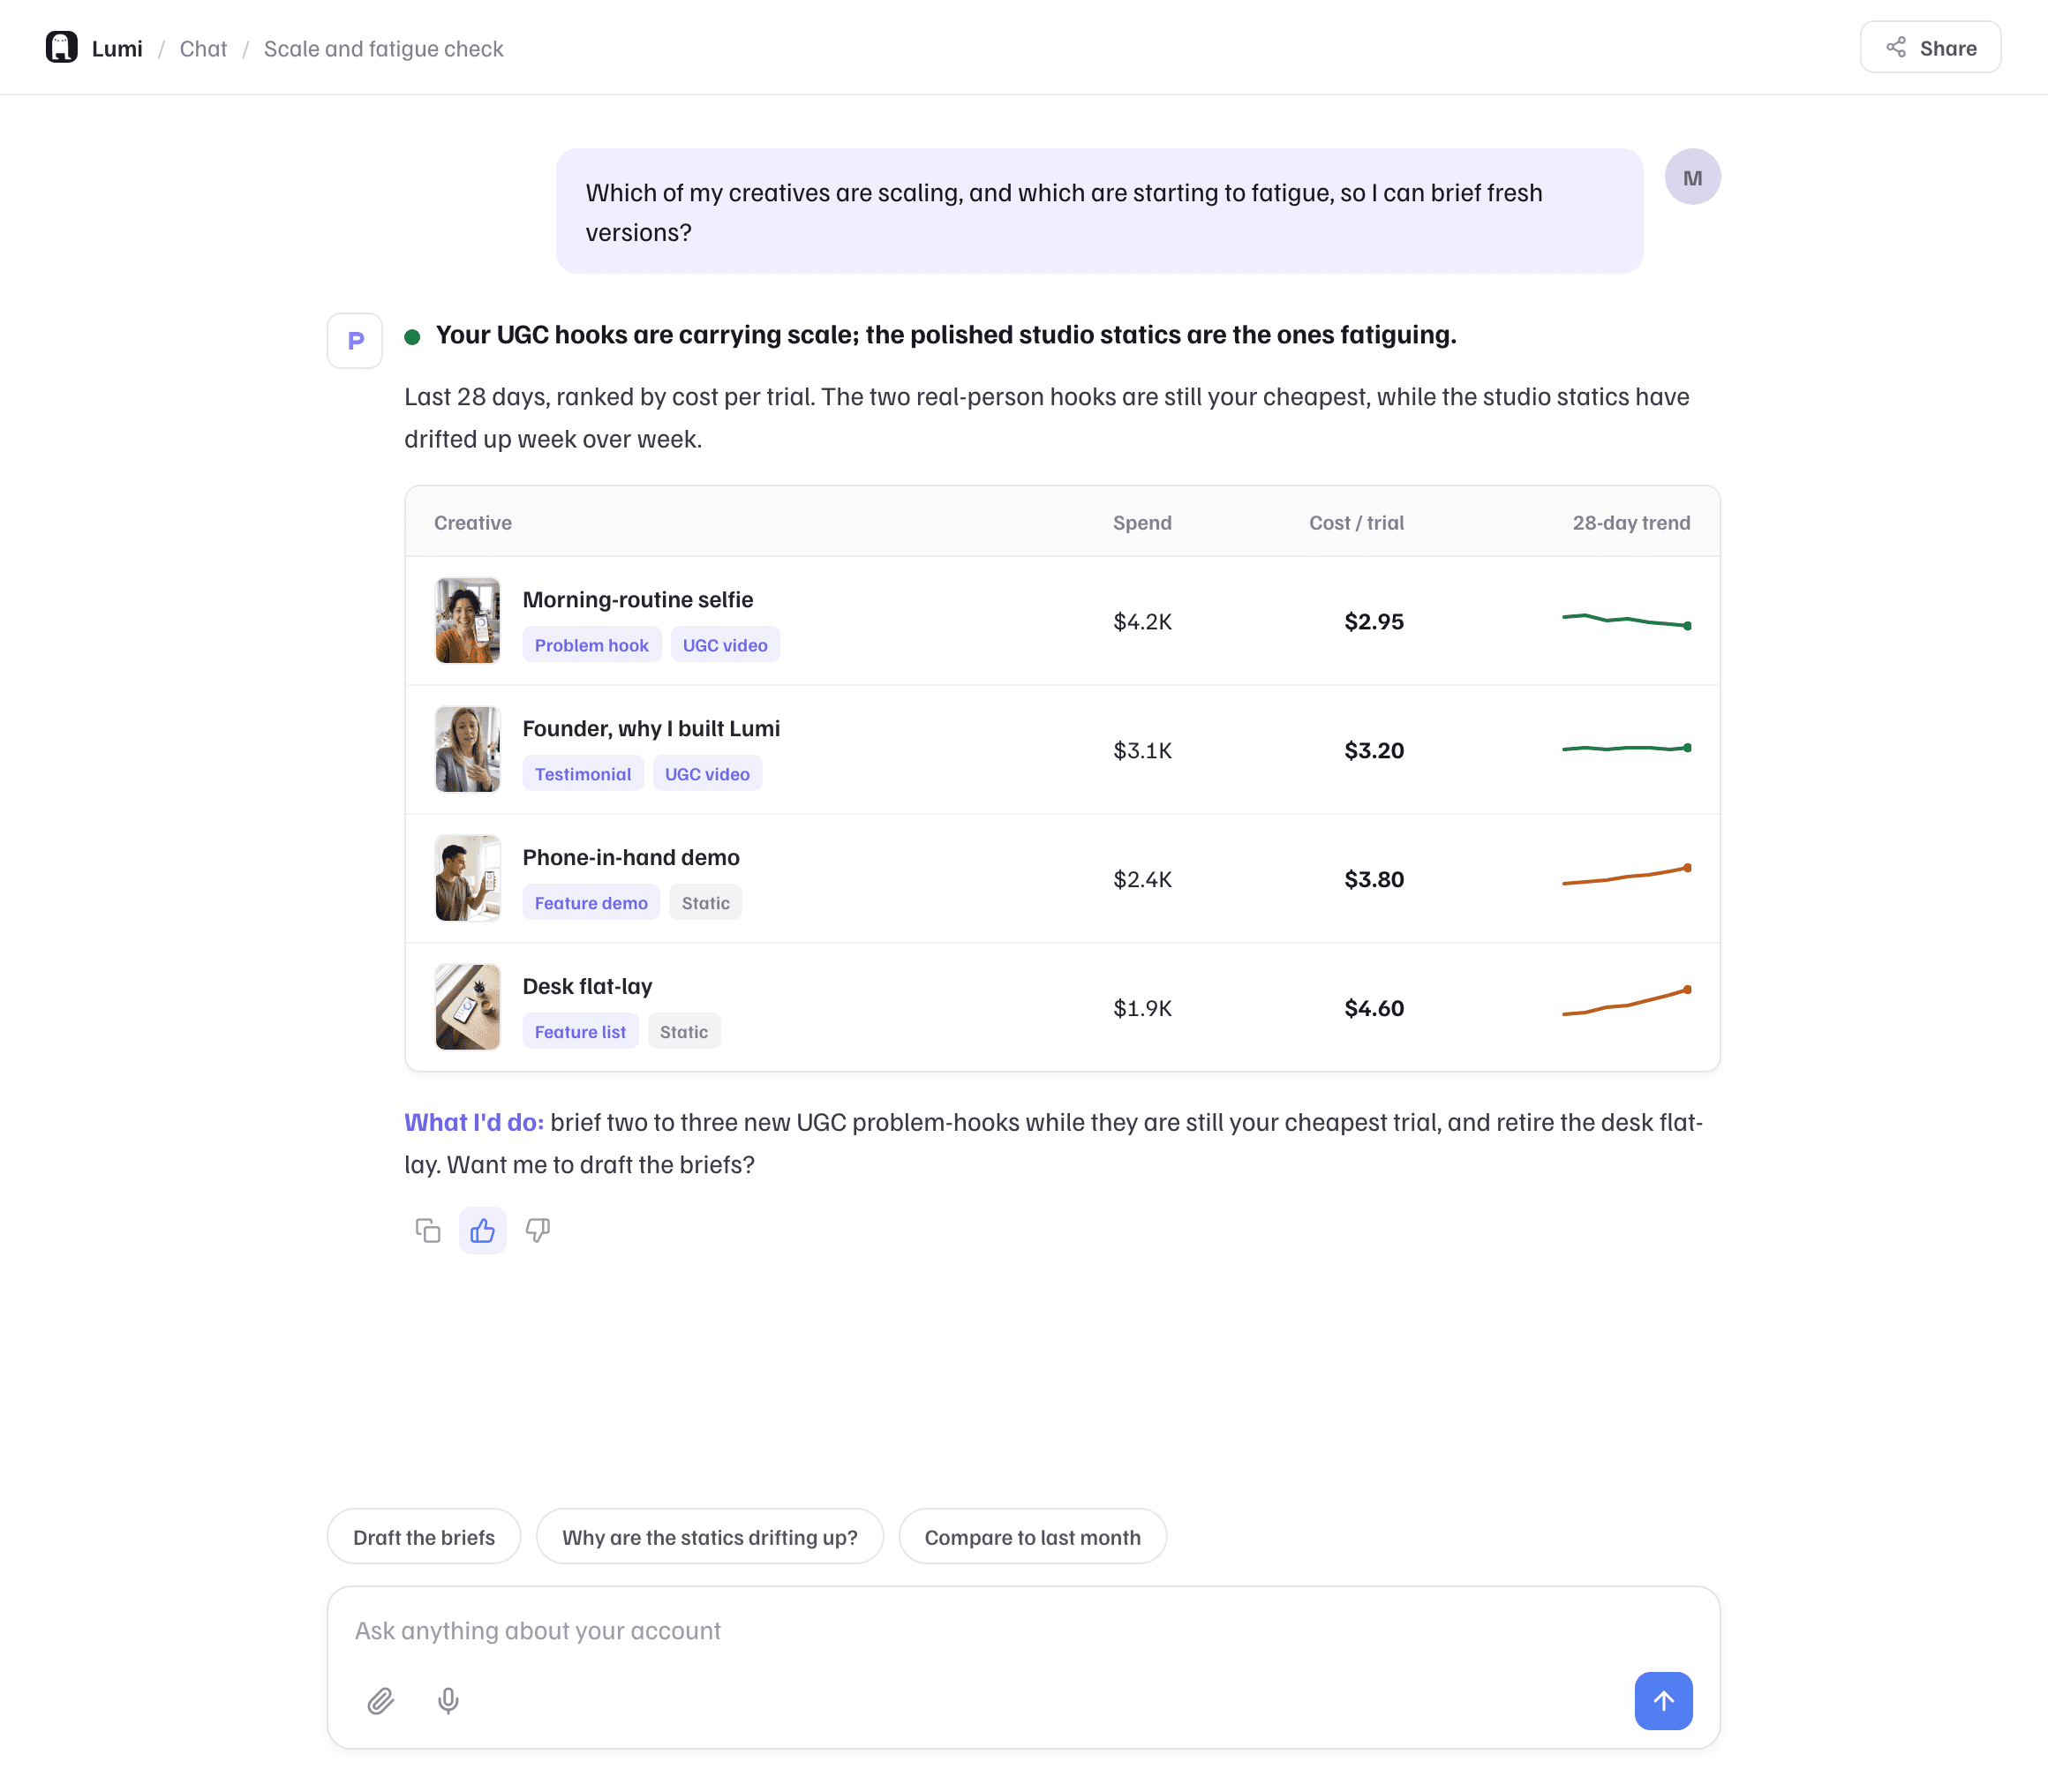The image size is (2048, 1792).
Task: Click the Morning-routine selfie title
Action: click(x=638, y=599)
